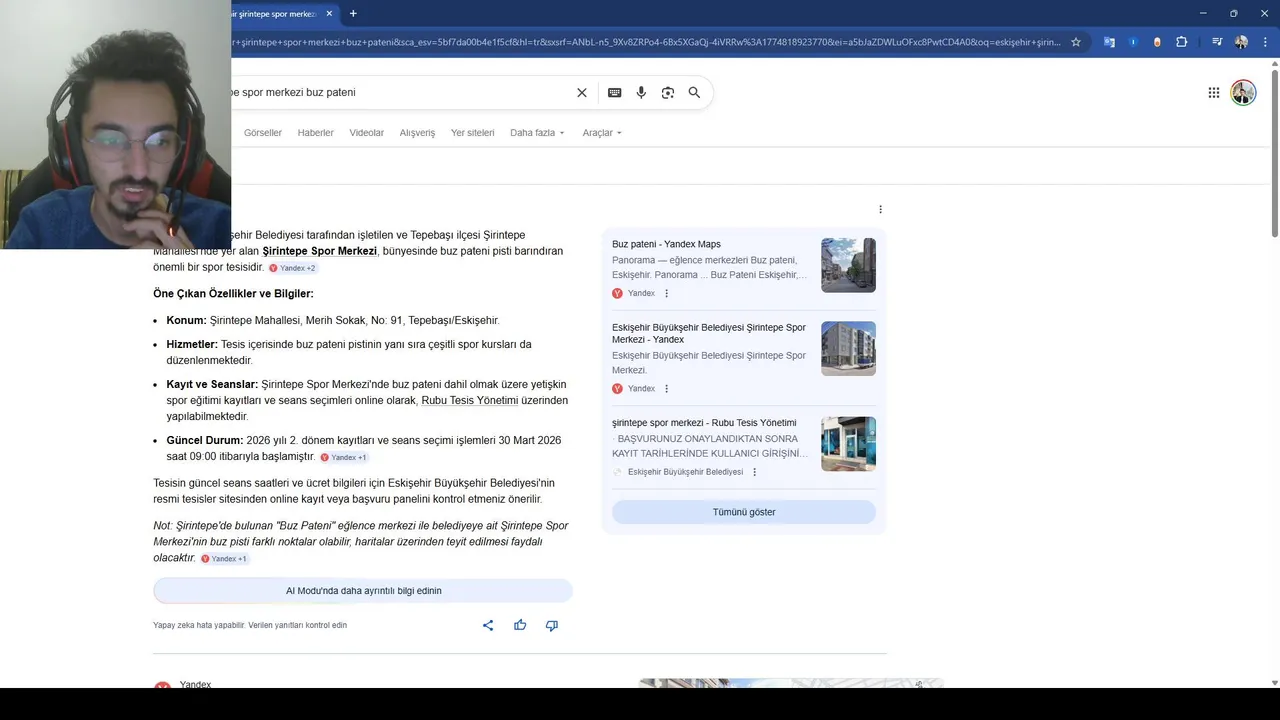Switch to the Videolar tab
This screenshot has height=720, width=1280.
click(366, 133)
